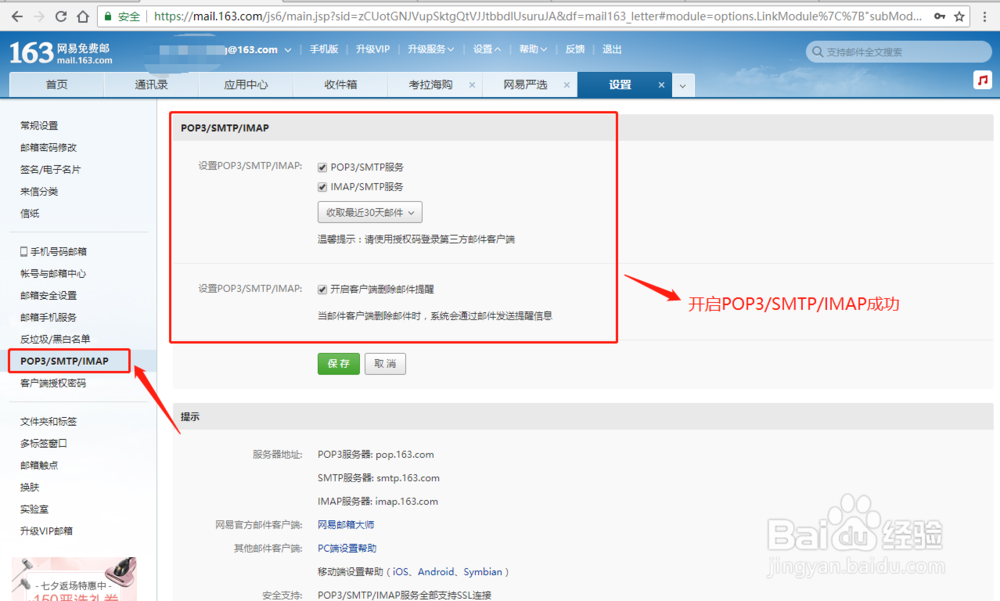This screenshot has height=601, width=1000.
Task: Expand 升级服务 menu
Action: (x=431, y=49)
